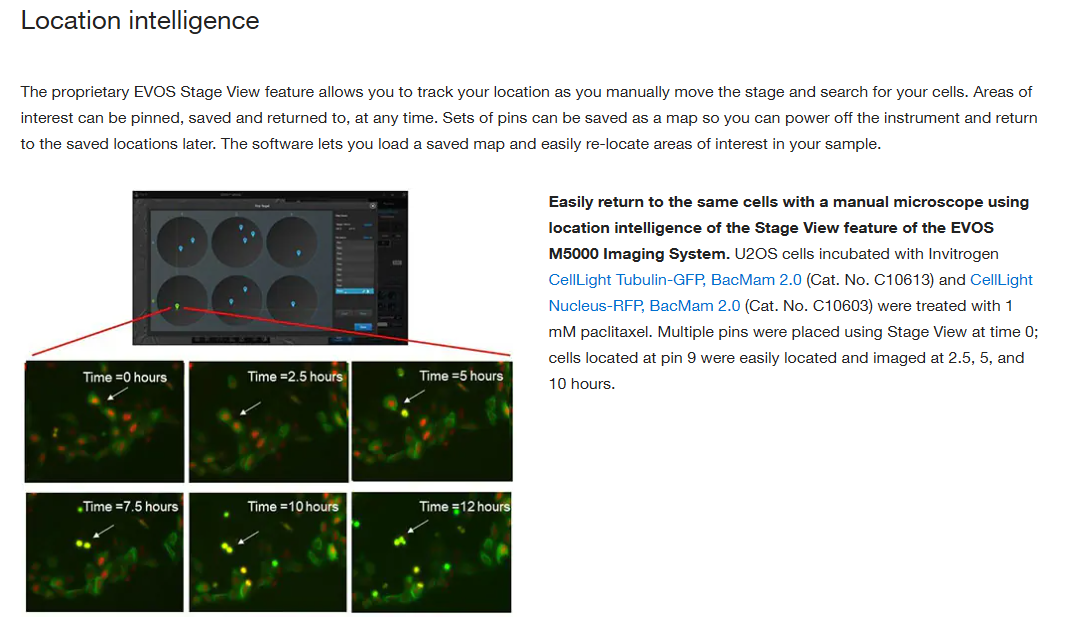The width and height of the screenshot is (1076, 622).
Task: Click the Location intelligence heading
Action: click(140, 21)
